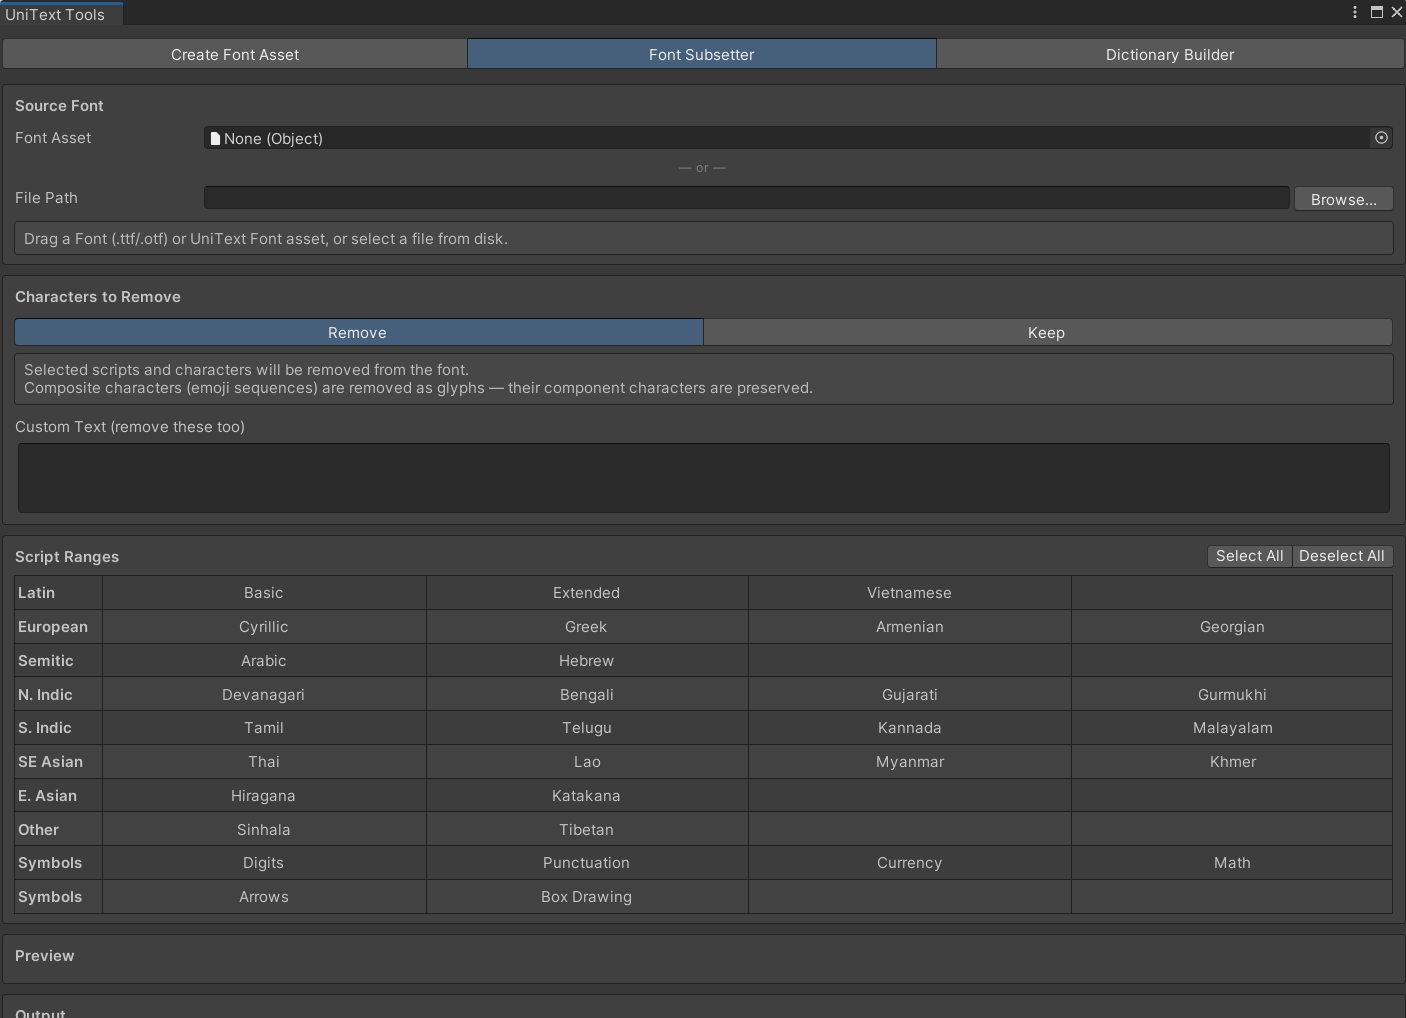
Task: Toggle the Cyrillic script range
Action: pyautogui.click(x=264, y=627)
